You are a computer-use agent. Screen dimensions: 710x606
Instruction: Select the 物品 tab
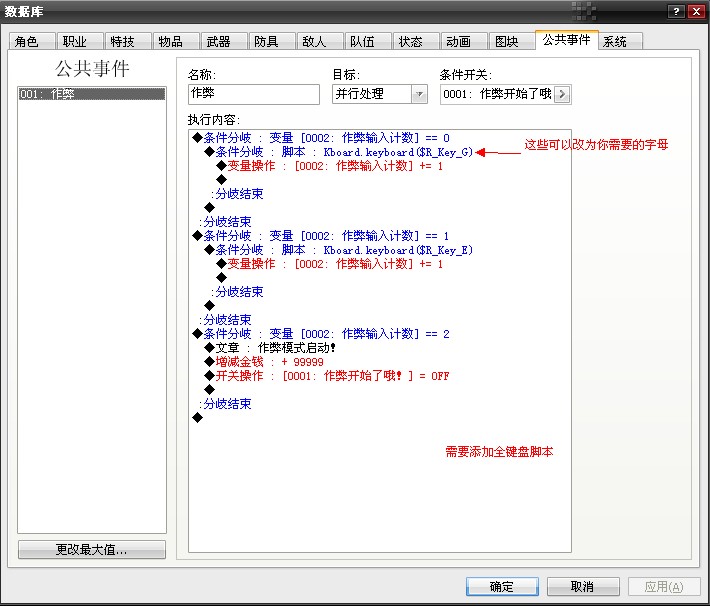pyautogui.click(x=176, y=41)
